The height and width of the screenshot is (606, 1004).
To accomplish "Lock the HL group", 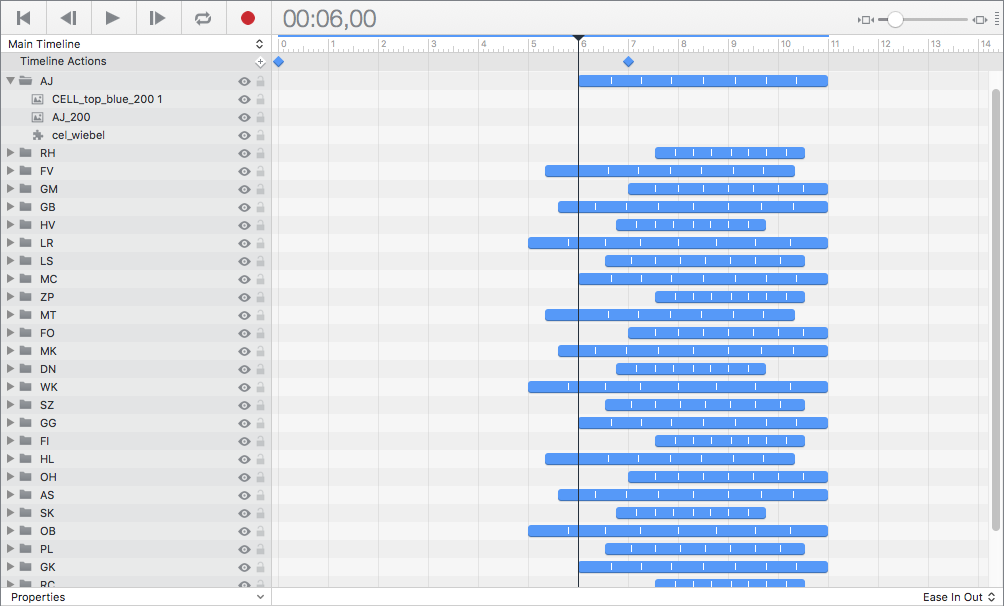I will tap(261, 459).
